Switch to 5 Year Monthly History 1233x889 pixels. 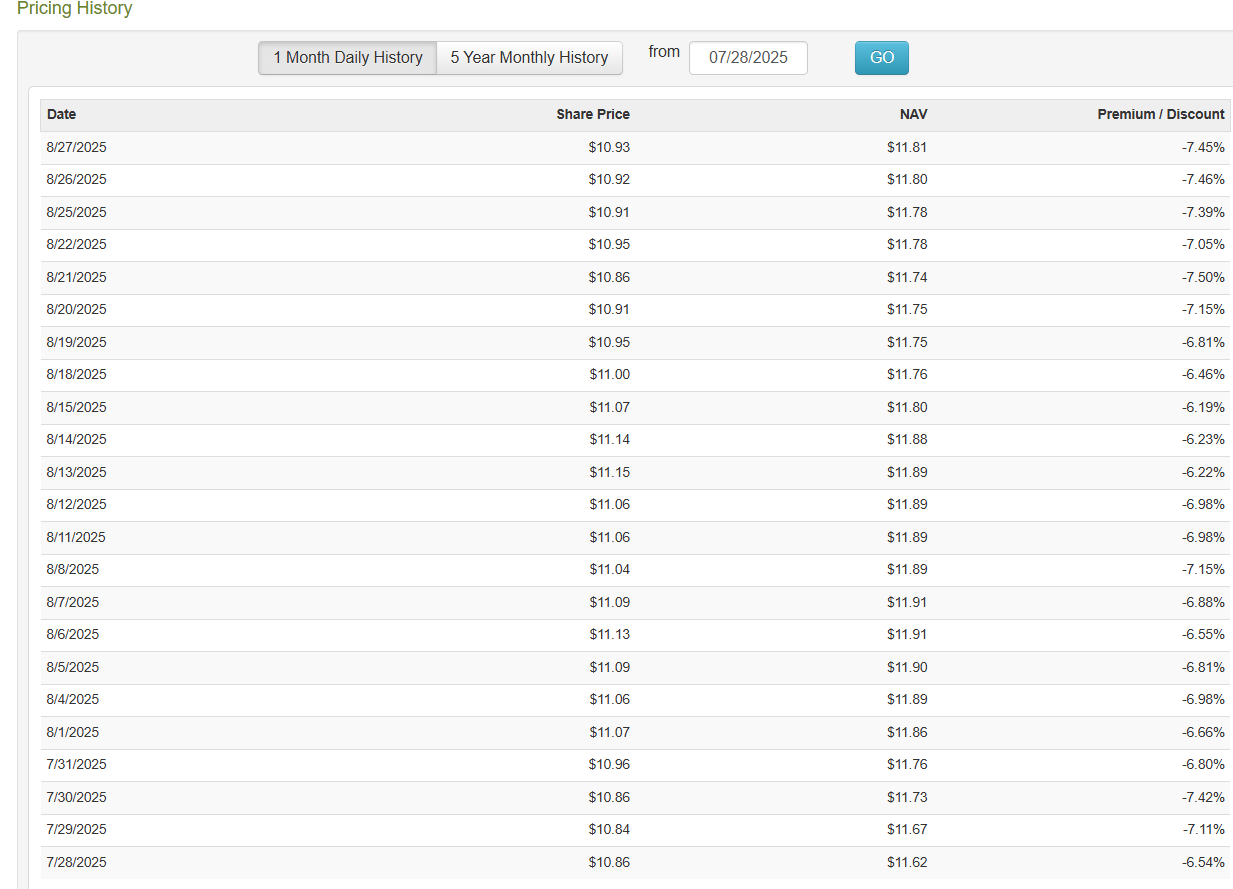(x=529, y=58)
